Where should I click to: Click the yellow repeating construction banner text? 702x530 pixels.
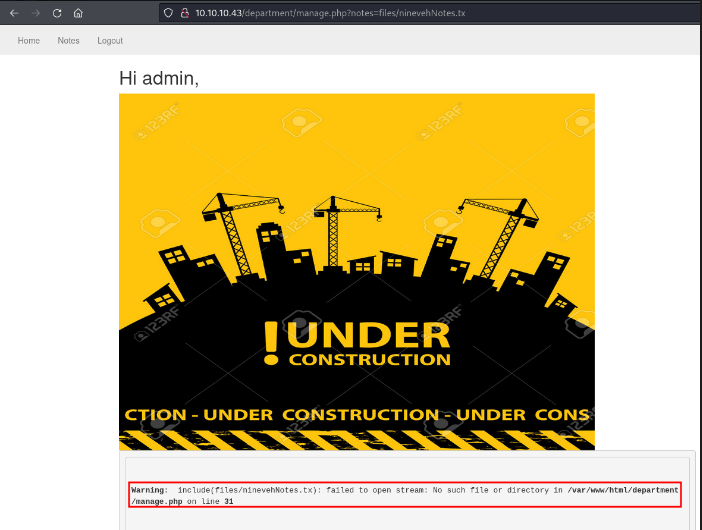(x=356, y=415)
